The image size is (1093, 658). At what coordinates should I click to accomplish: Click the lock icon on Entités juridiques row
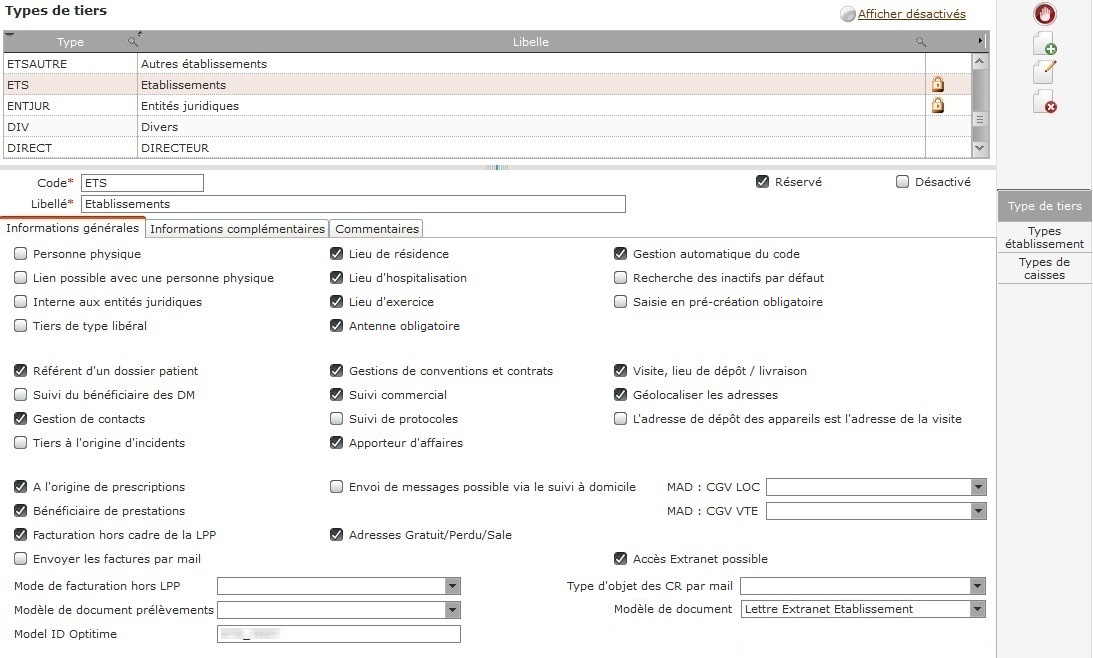pyautogui.click(x=938, y=105)
